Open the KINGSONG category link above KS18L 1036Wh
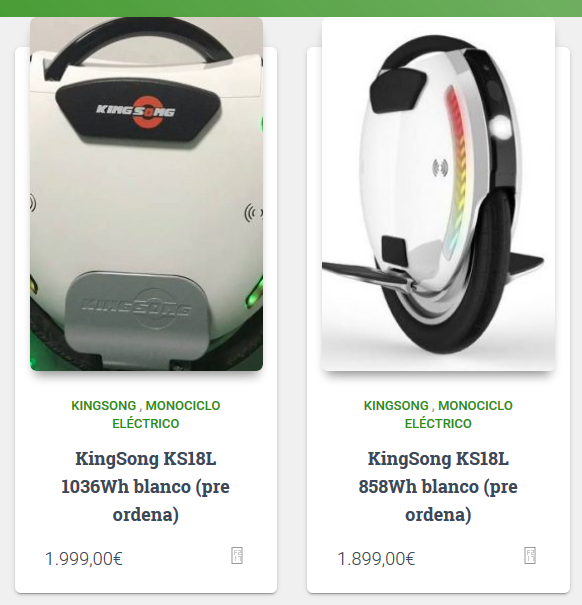Screen dimensions: 582x605 (104, 406)
